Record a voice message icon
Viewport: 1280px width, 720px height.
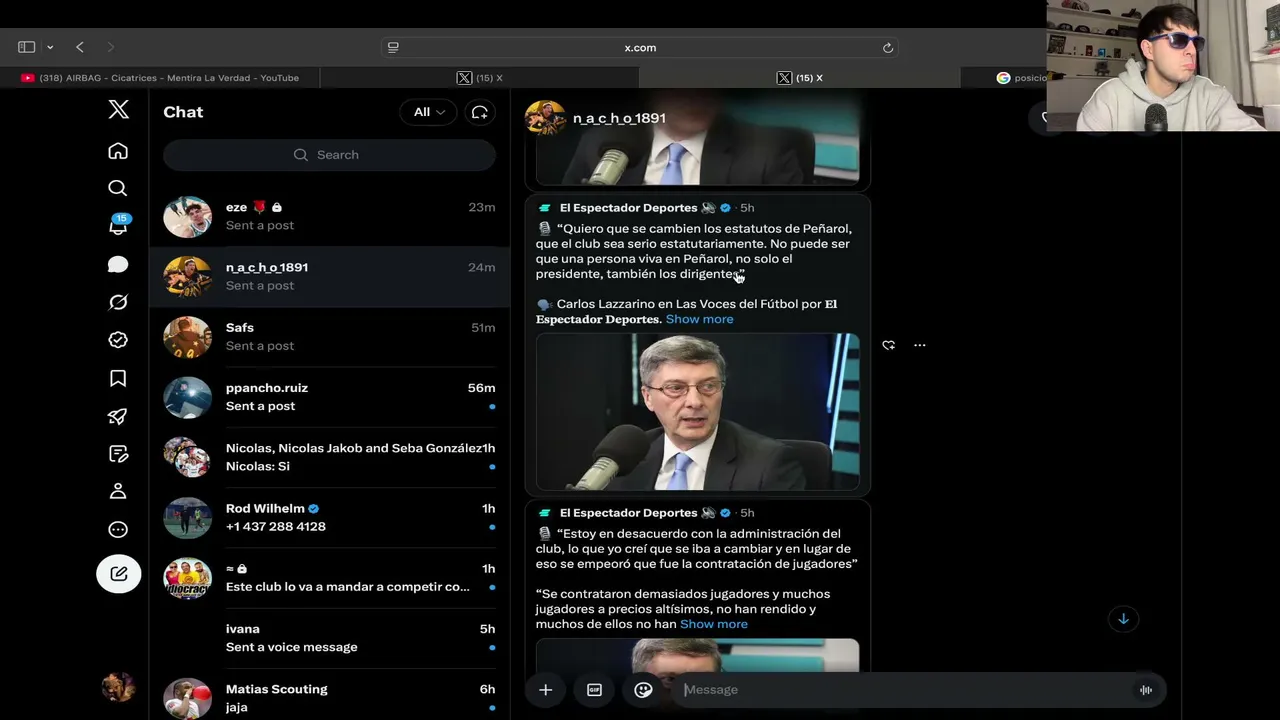pos(1146,689)
